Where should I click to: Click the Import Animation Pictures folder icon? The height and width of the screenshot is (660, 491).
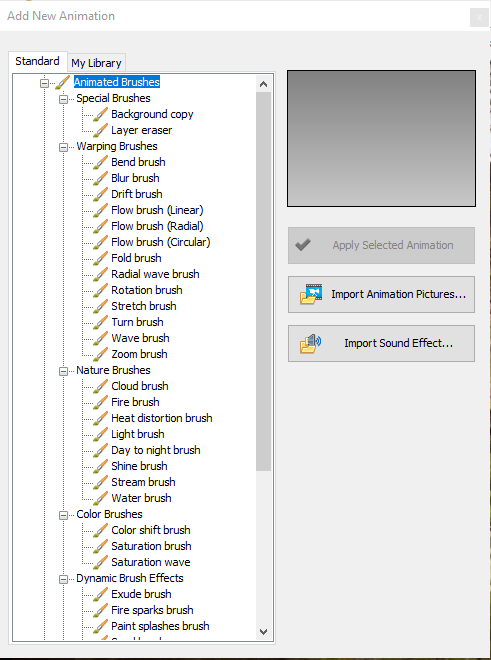pos(311,294)
